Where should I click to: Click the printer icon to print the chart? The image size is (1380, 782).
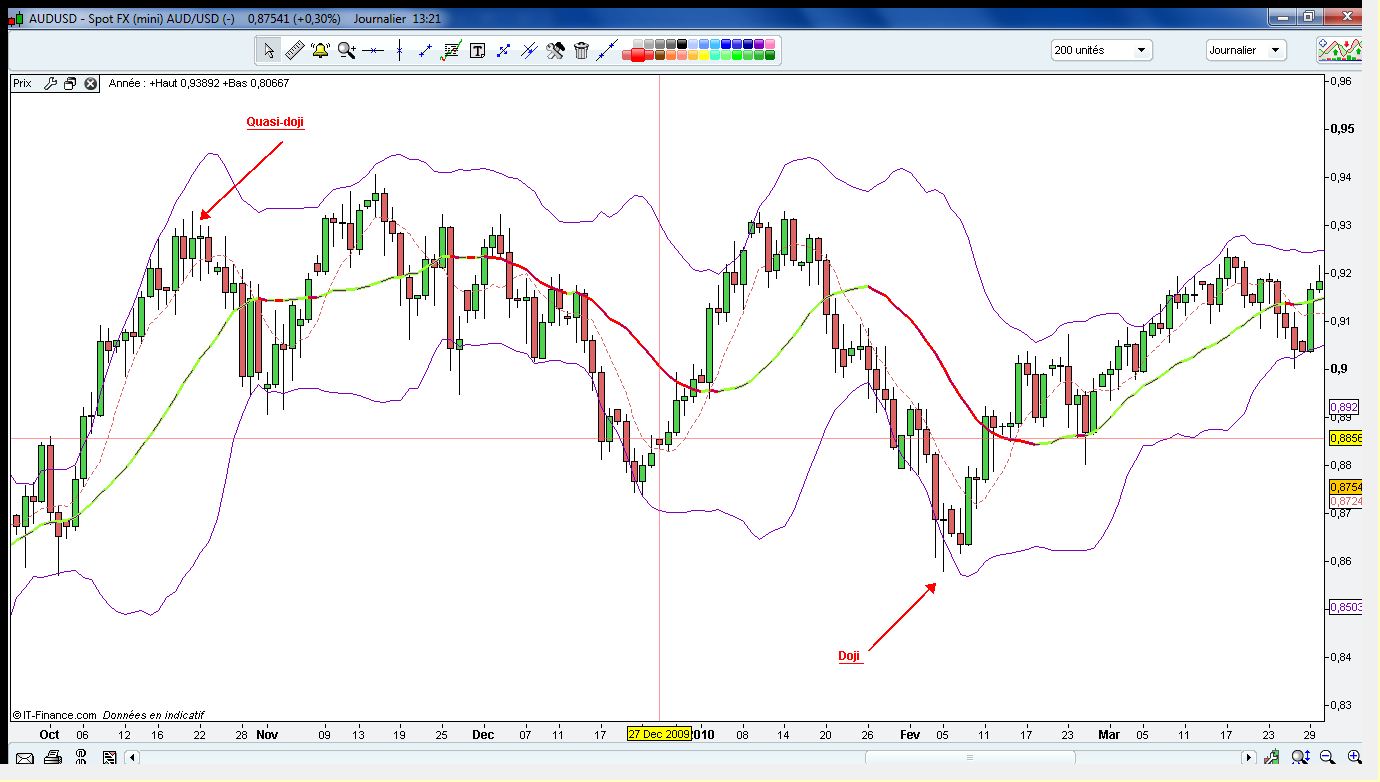[51, 757]
